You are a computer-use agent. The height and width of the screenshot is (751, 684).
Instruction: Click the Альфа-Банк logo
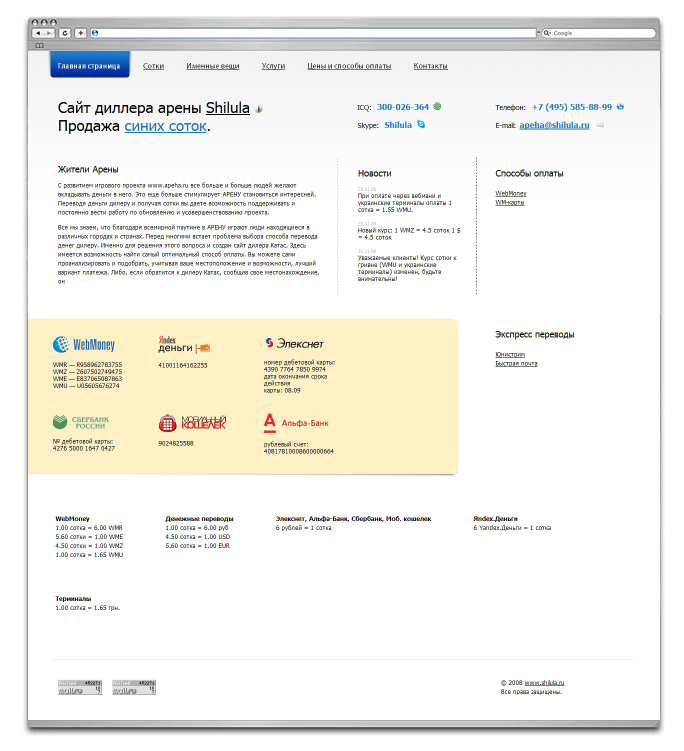tap(296, 423)
